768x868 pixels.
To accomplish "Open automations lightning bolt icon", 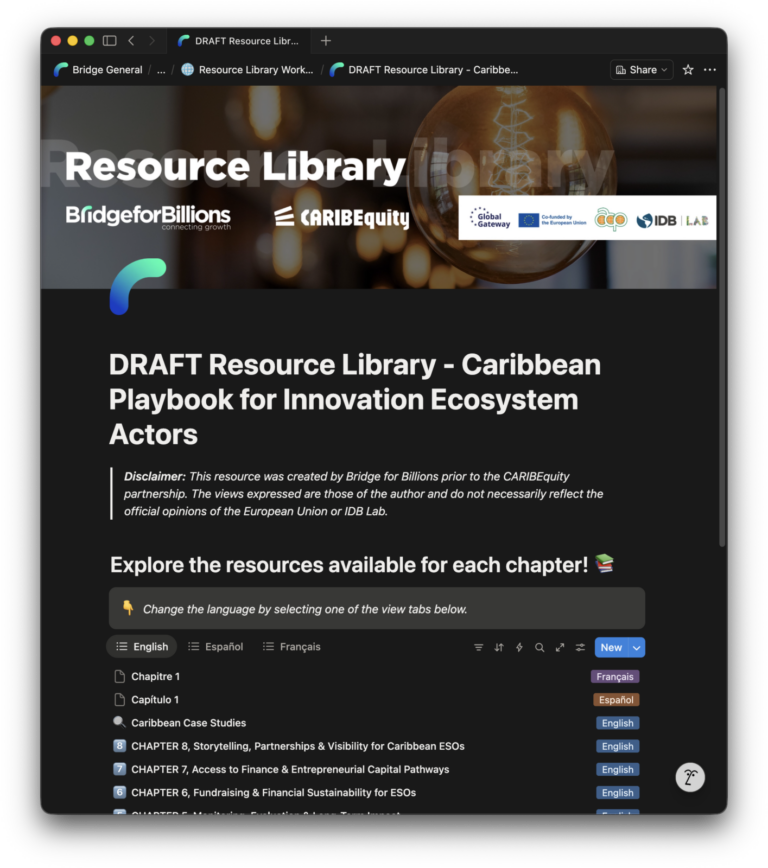I will [519, 647].
